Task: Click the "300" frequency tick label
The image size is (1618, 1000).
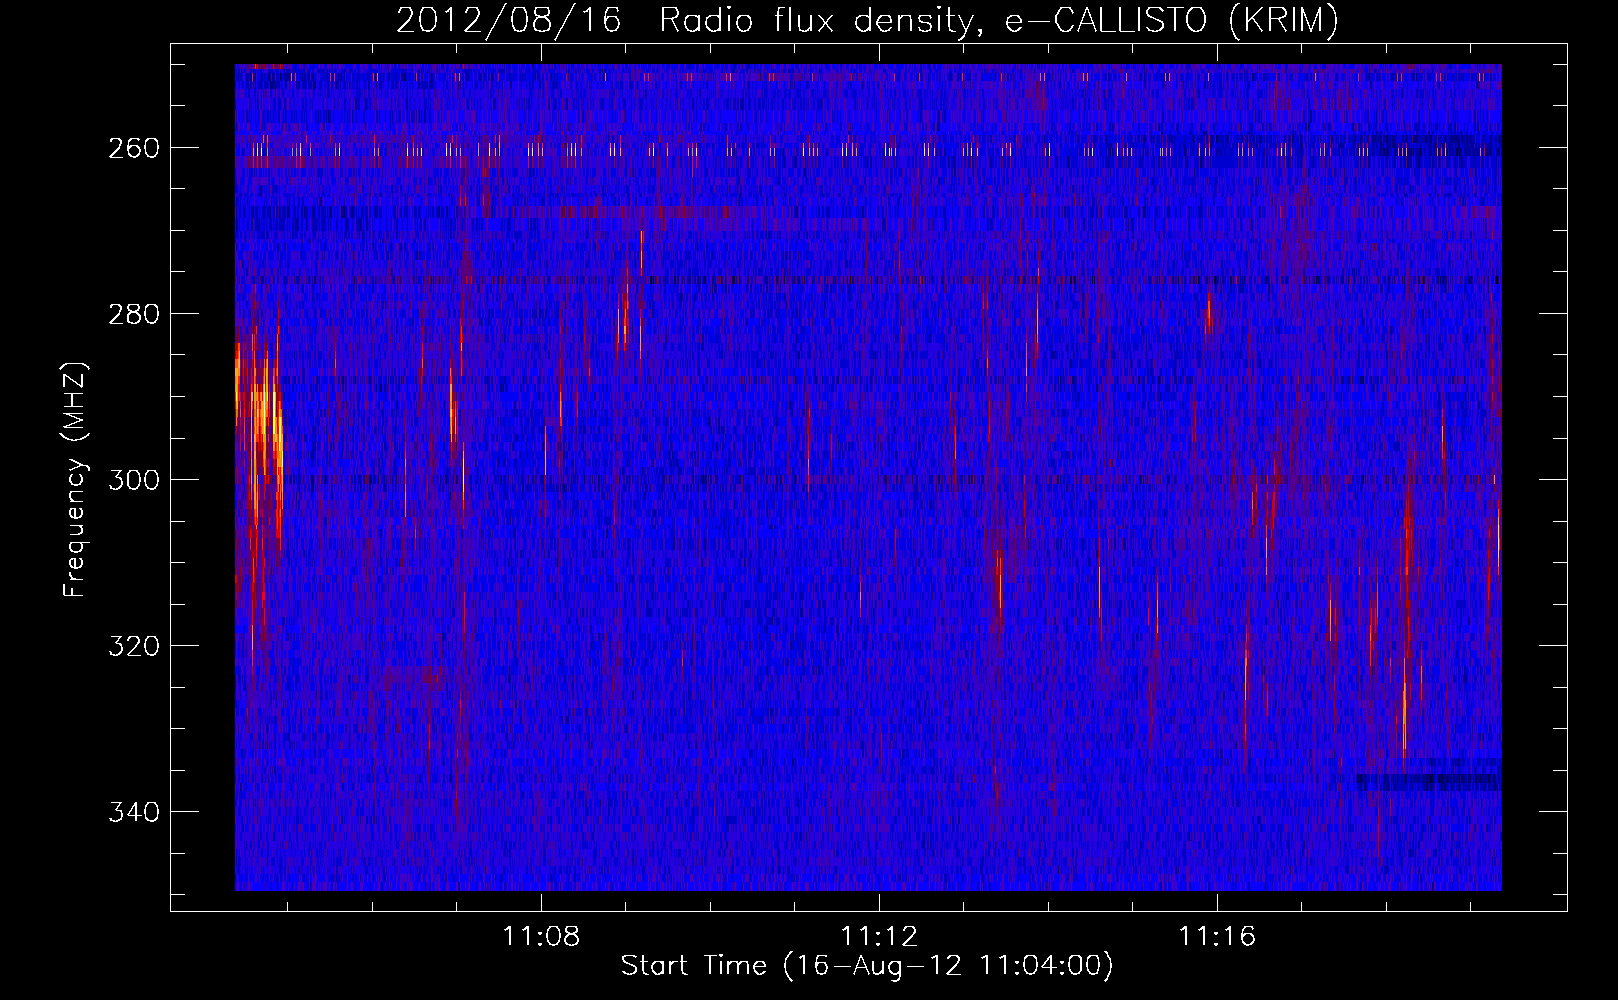Action: pos(134,480)
